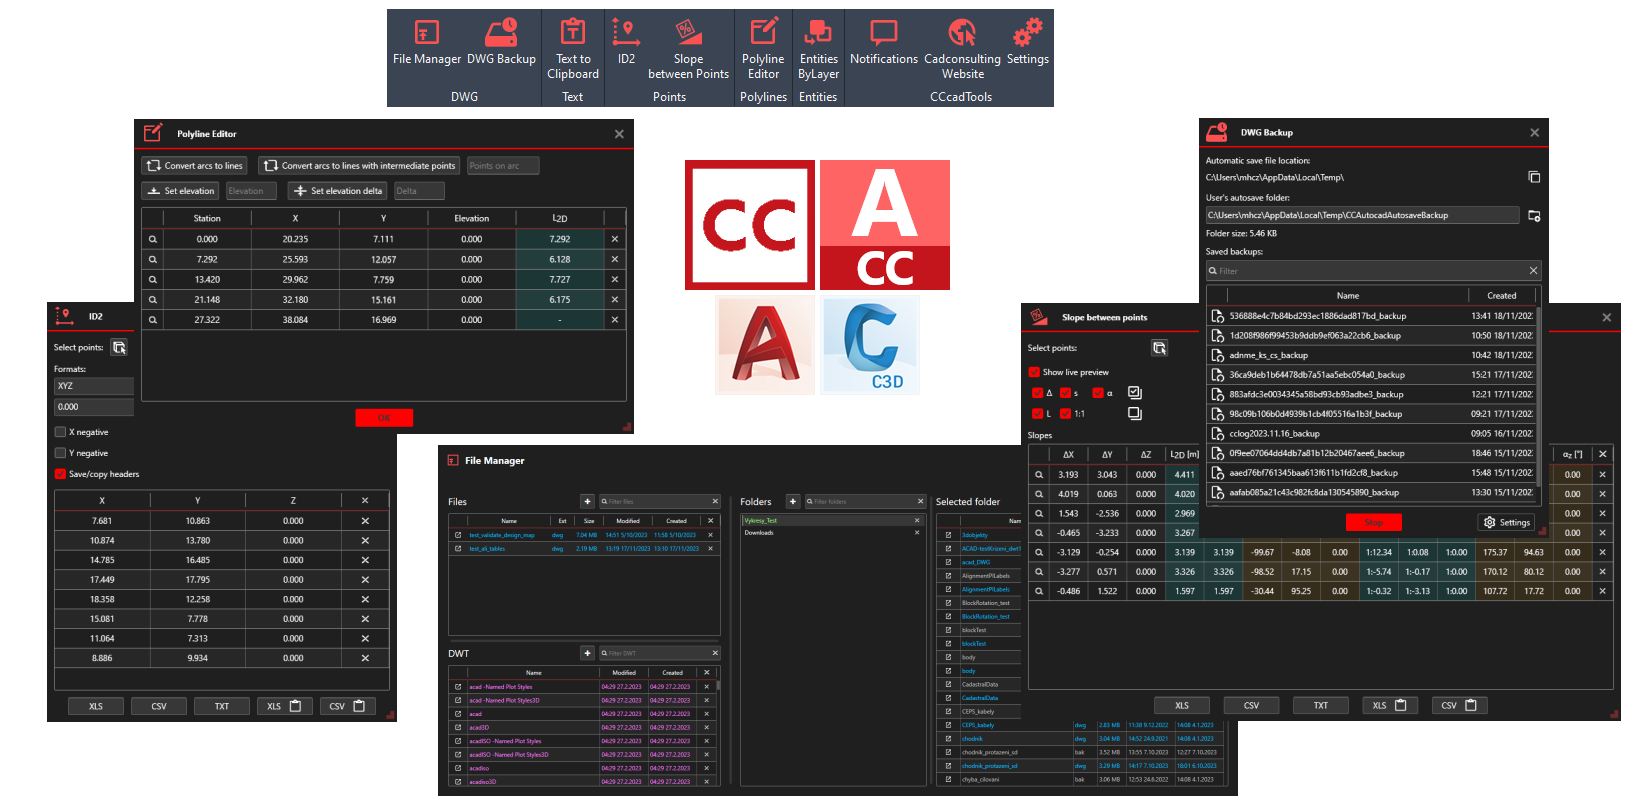Start the ID2 points tool in ribbon
1649x800 pixels.
(626, 43)
